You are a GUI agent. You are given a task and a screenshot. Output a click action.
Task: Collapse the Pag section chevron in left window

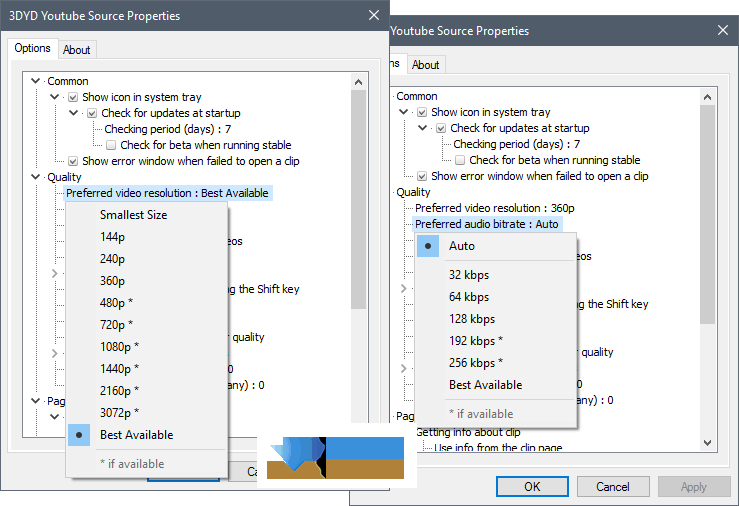[35, 401]
